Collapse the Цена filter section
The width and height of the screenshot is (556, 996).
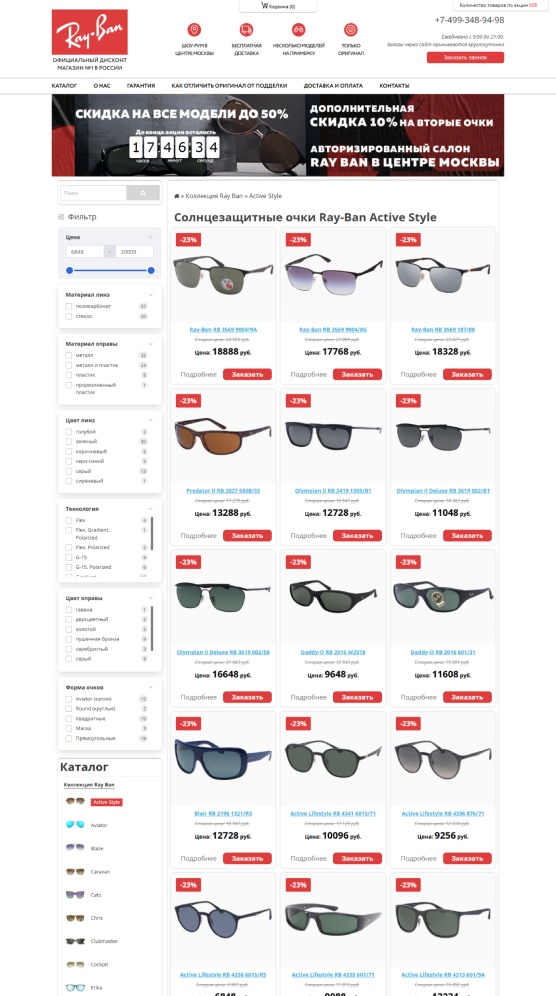(x=151, y=237)
